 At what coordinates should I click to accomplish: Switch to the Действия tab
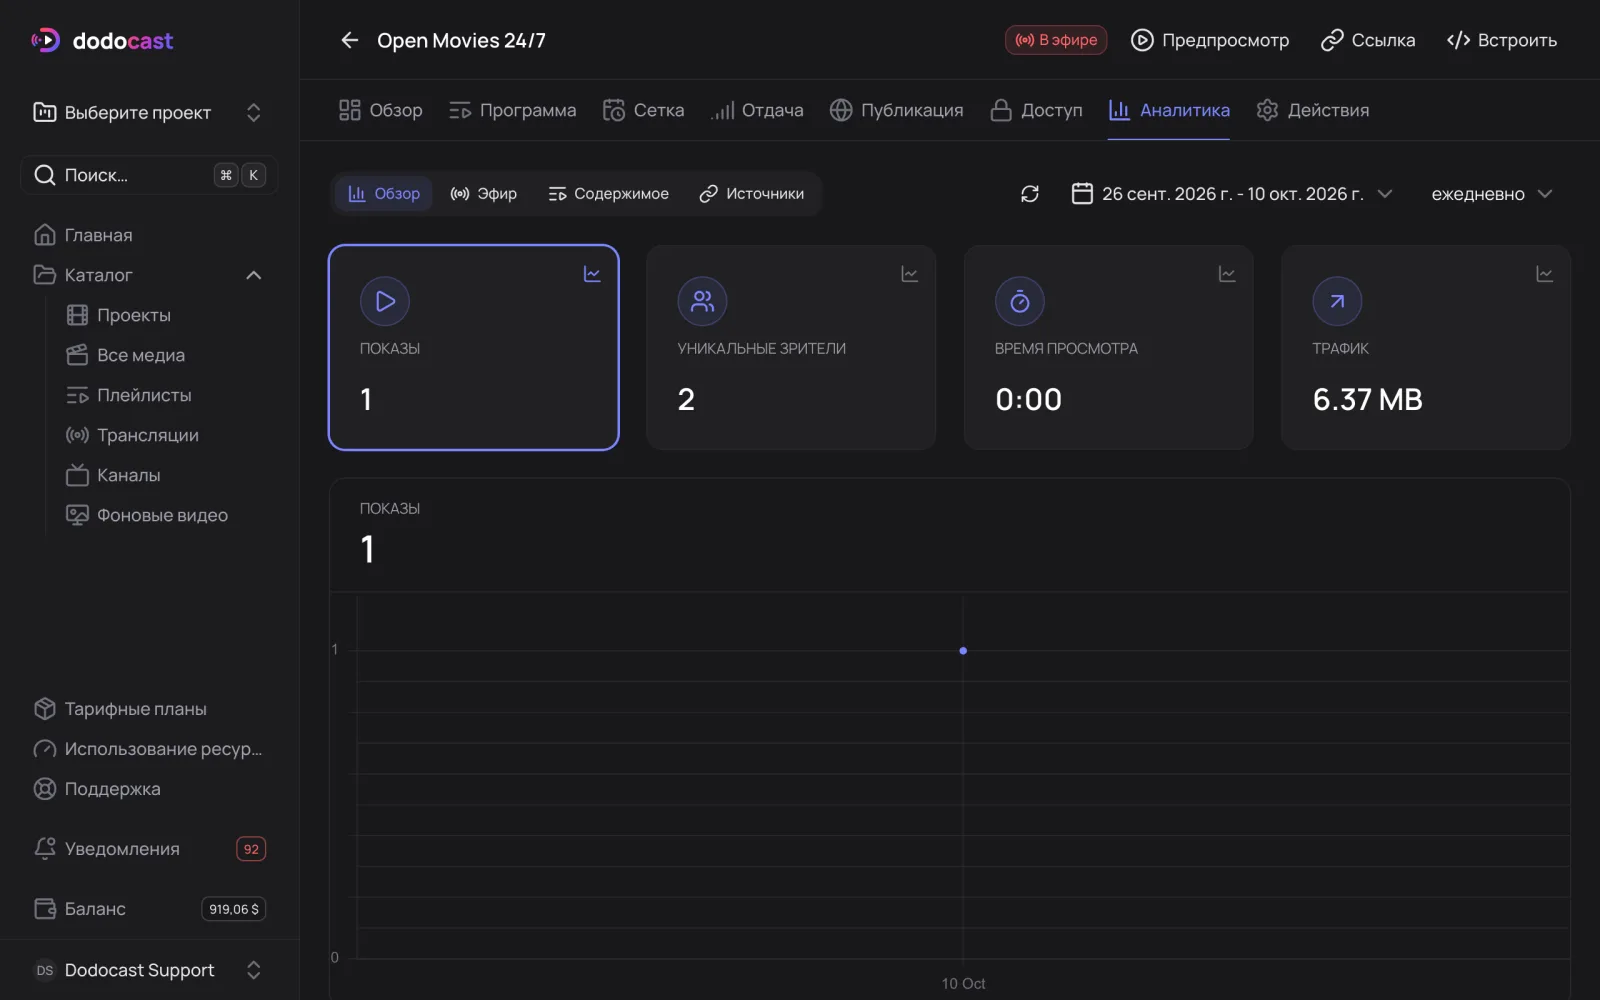click(x=1313, y=110)
